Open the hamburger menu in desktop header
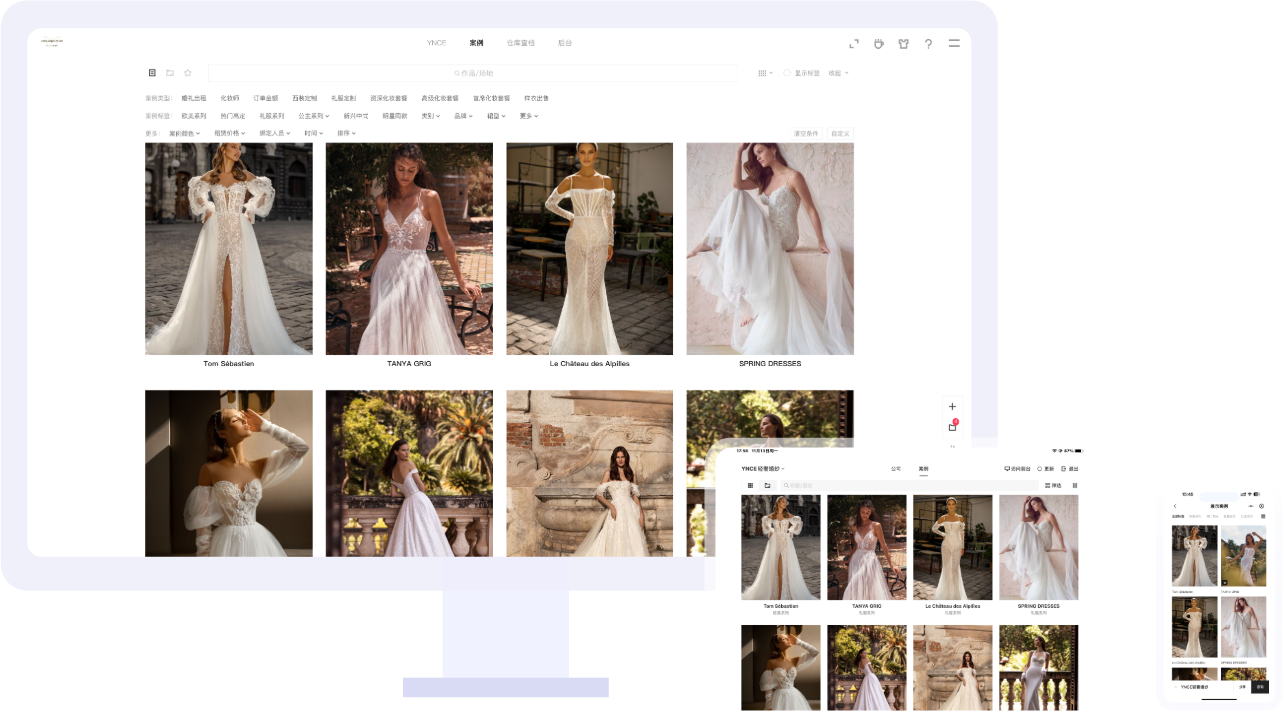The height and width of the screenshot is (722, 1284). pyautogui.click(x=954, y=44)
